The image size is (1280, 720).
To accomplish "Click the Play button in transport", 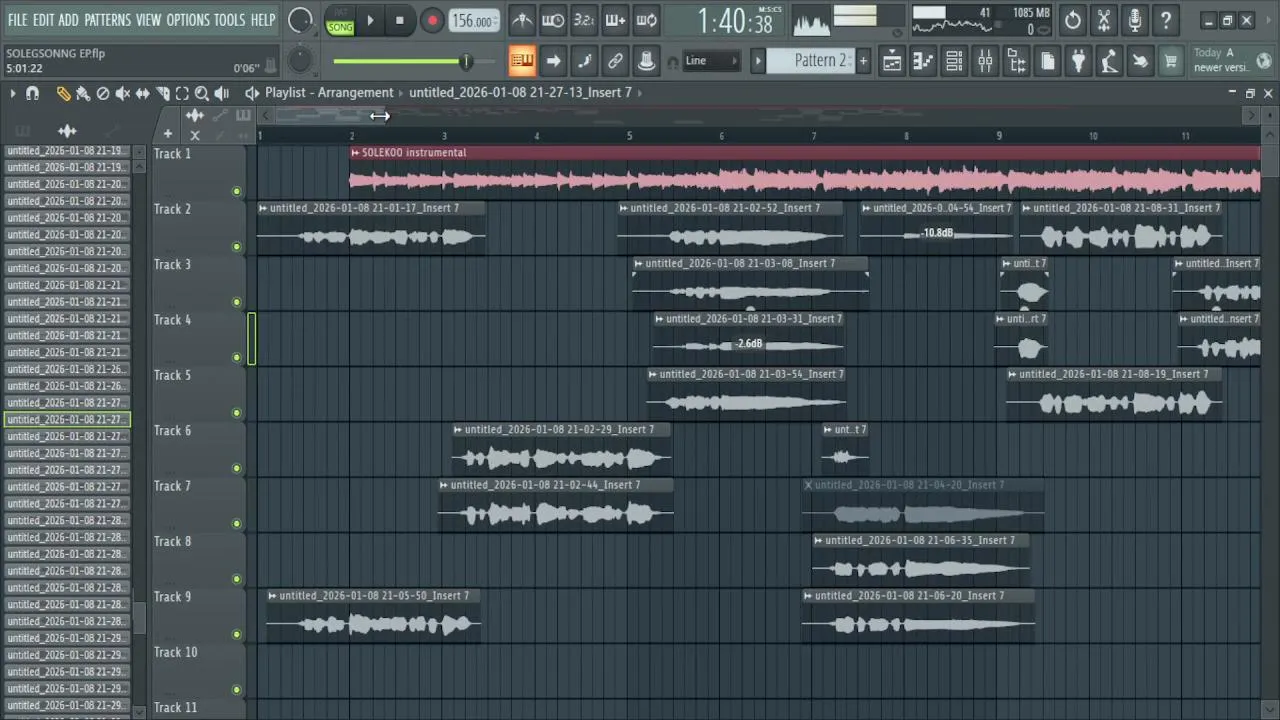I will 370,20.
